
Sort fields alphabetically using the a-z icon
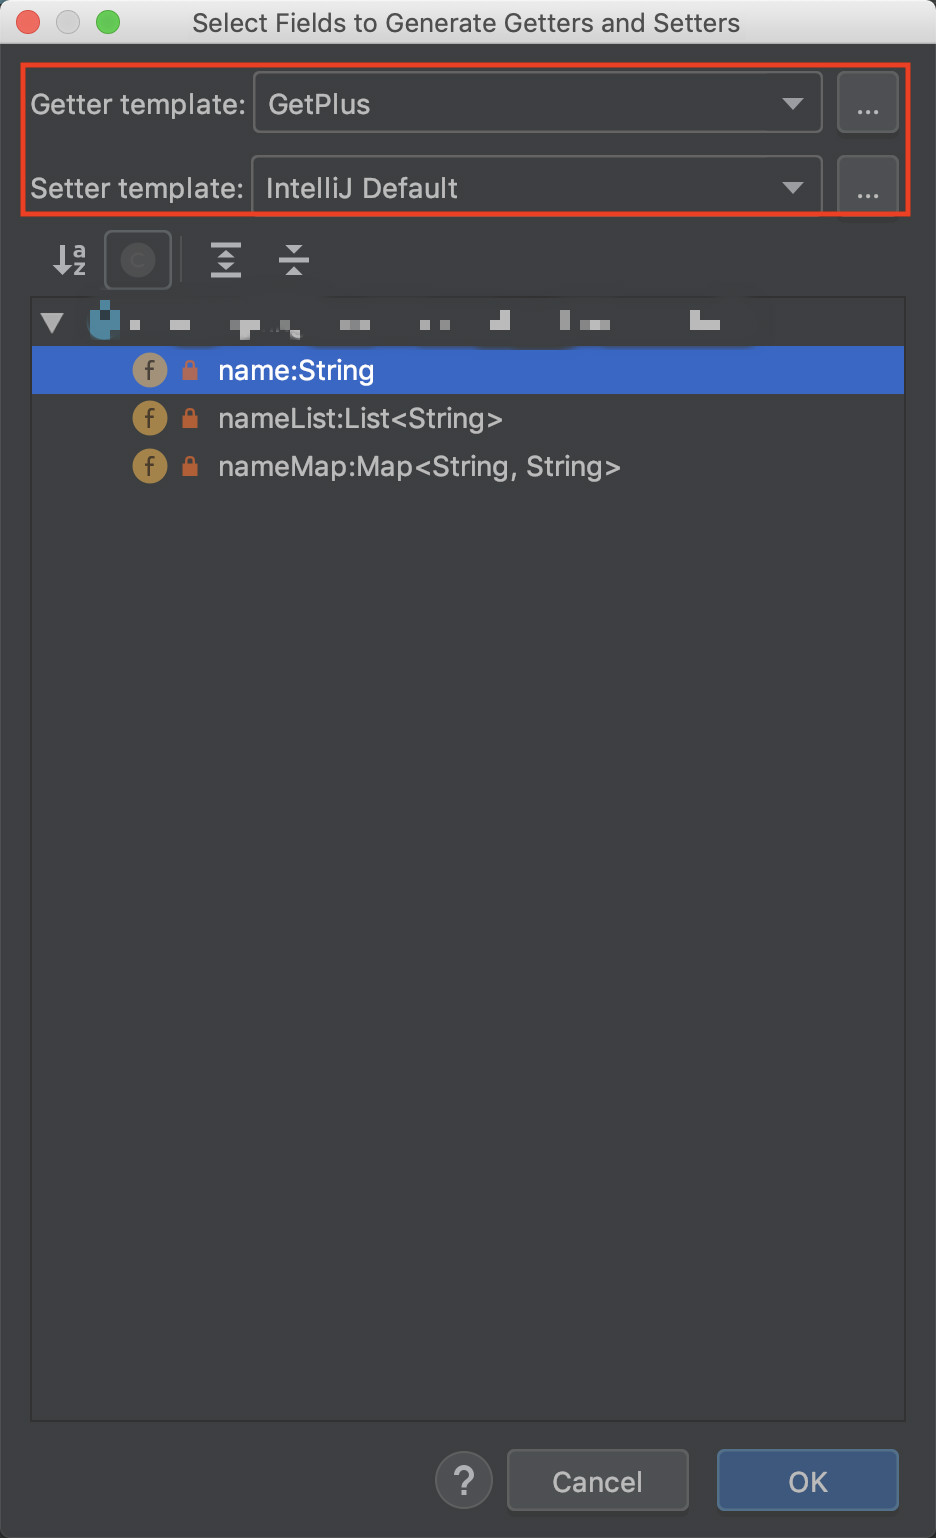tap(69, 260)
